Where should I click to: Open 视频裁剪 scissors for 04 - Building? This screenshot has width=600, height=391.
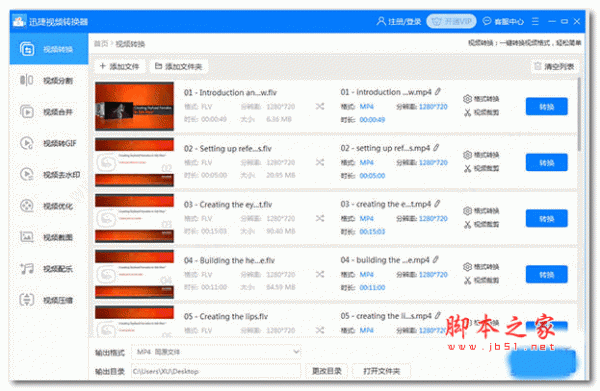coord(481,280)
